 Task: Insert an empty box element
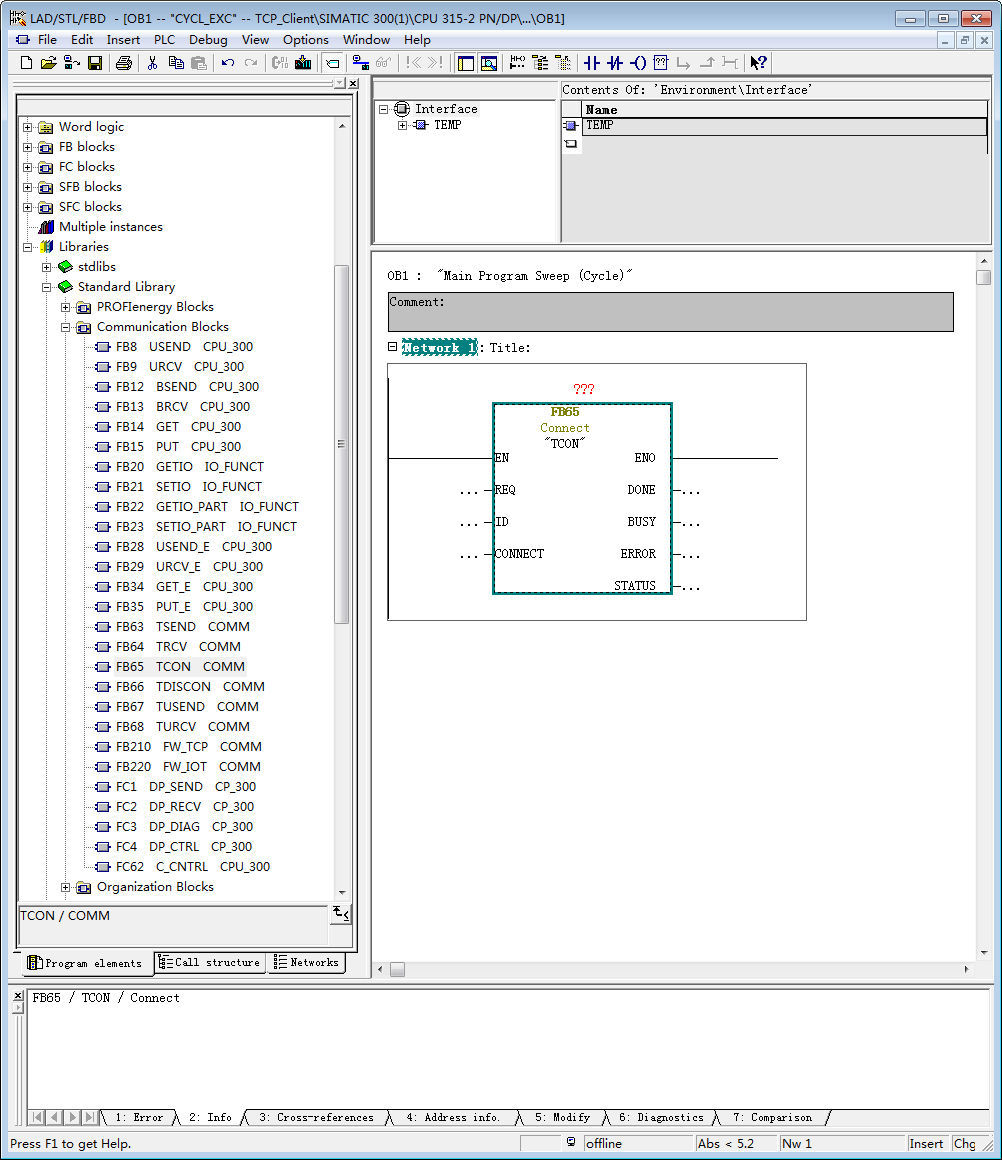[661, 63]
